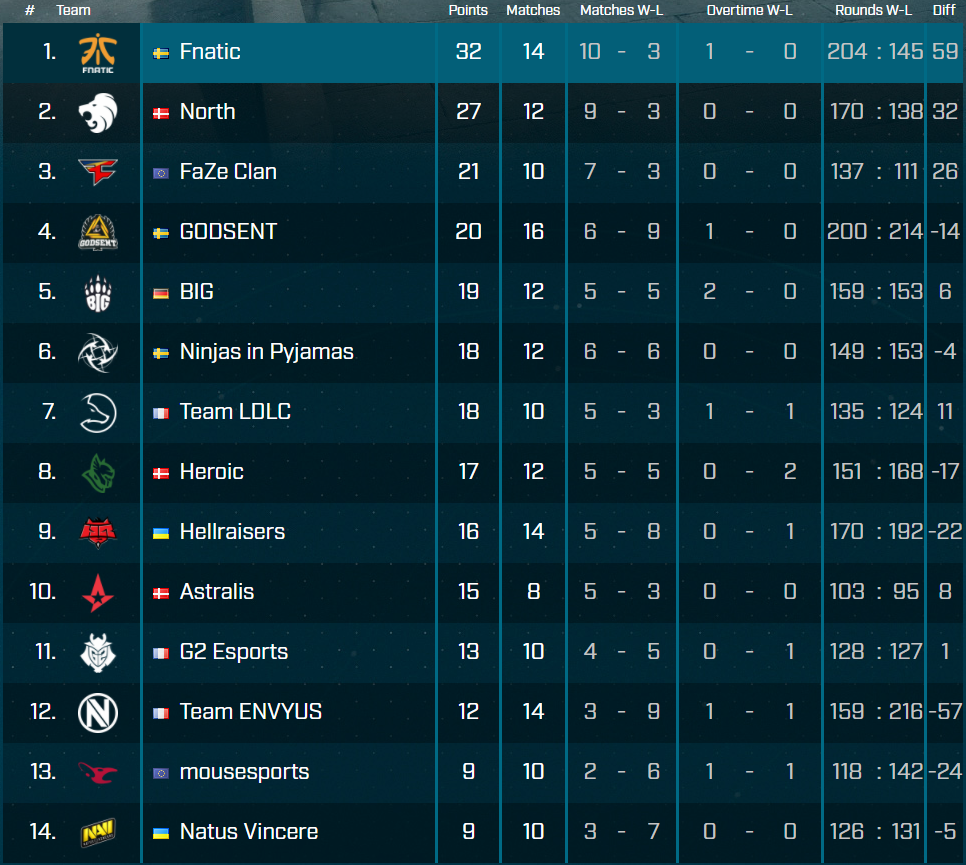
Task: Click the Danish flag beside North
Action: tap(161, 113)
